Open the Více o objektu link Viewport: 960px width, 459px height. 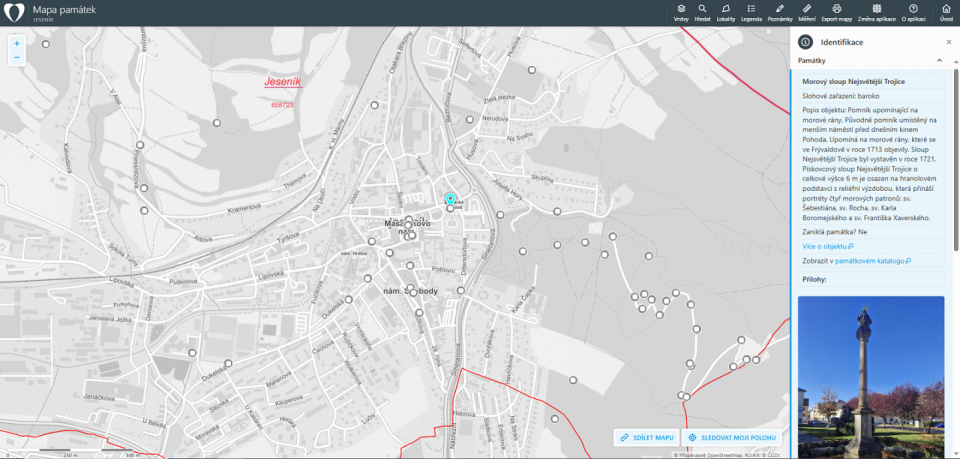(827, 245)
